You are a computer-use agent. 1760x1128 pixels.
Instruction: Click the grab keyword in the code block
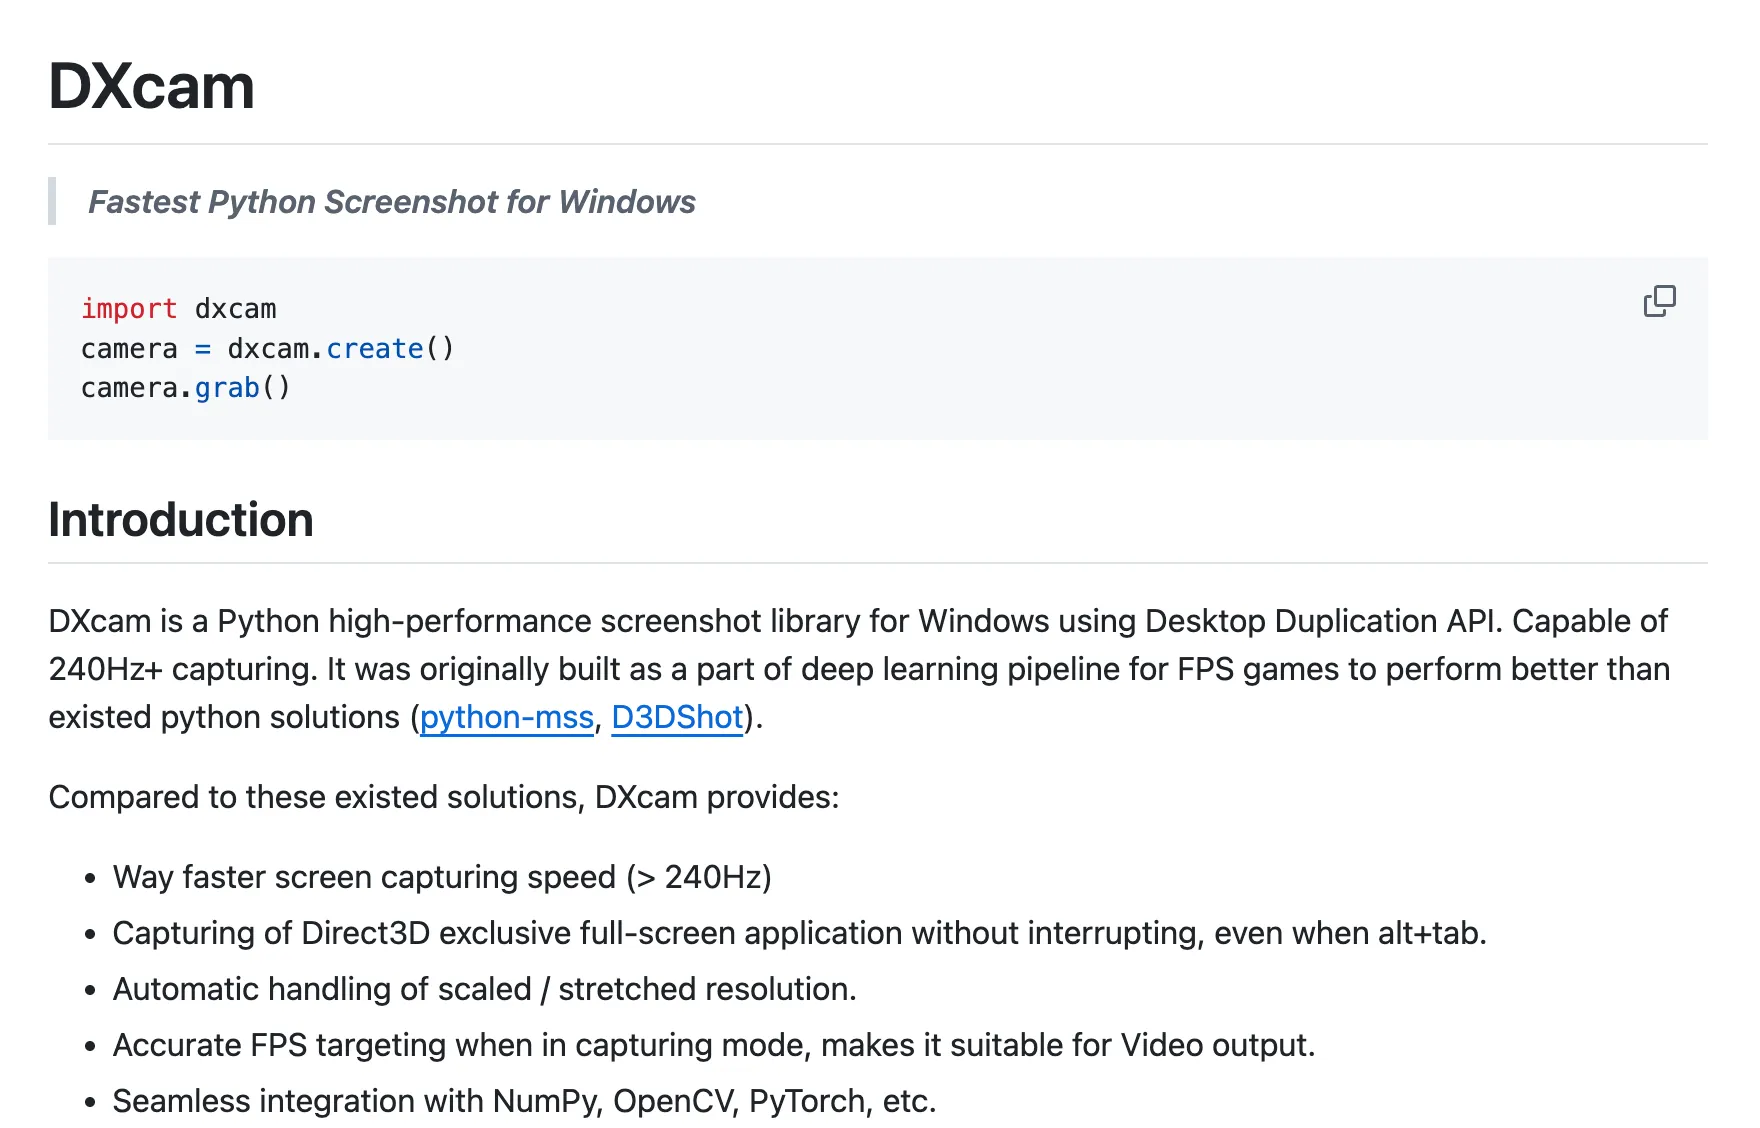tap(228, 388)
